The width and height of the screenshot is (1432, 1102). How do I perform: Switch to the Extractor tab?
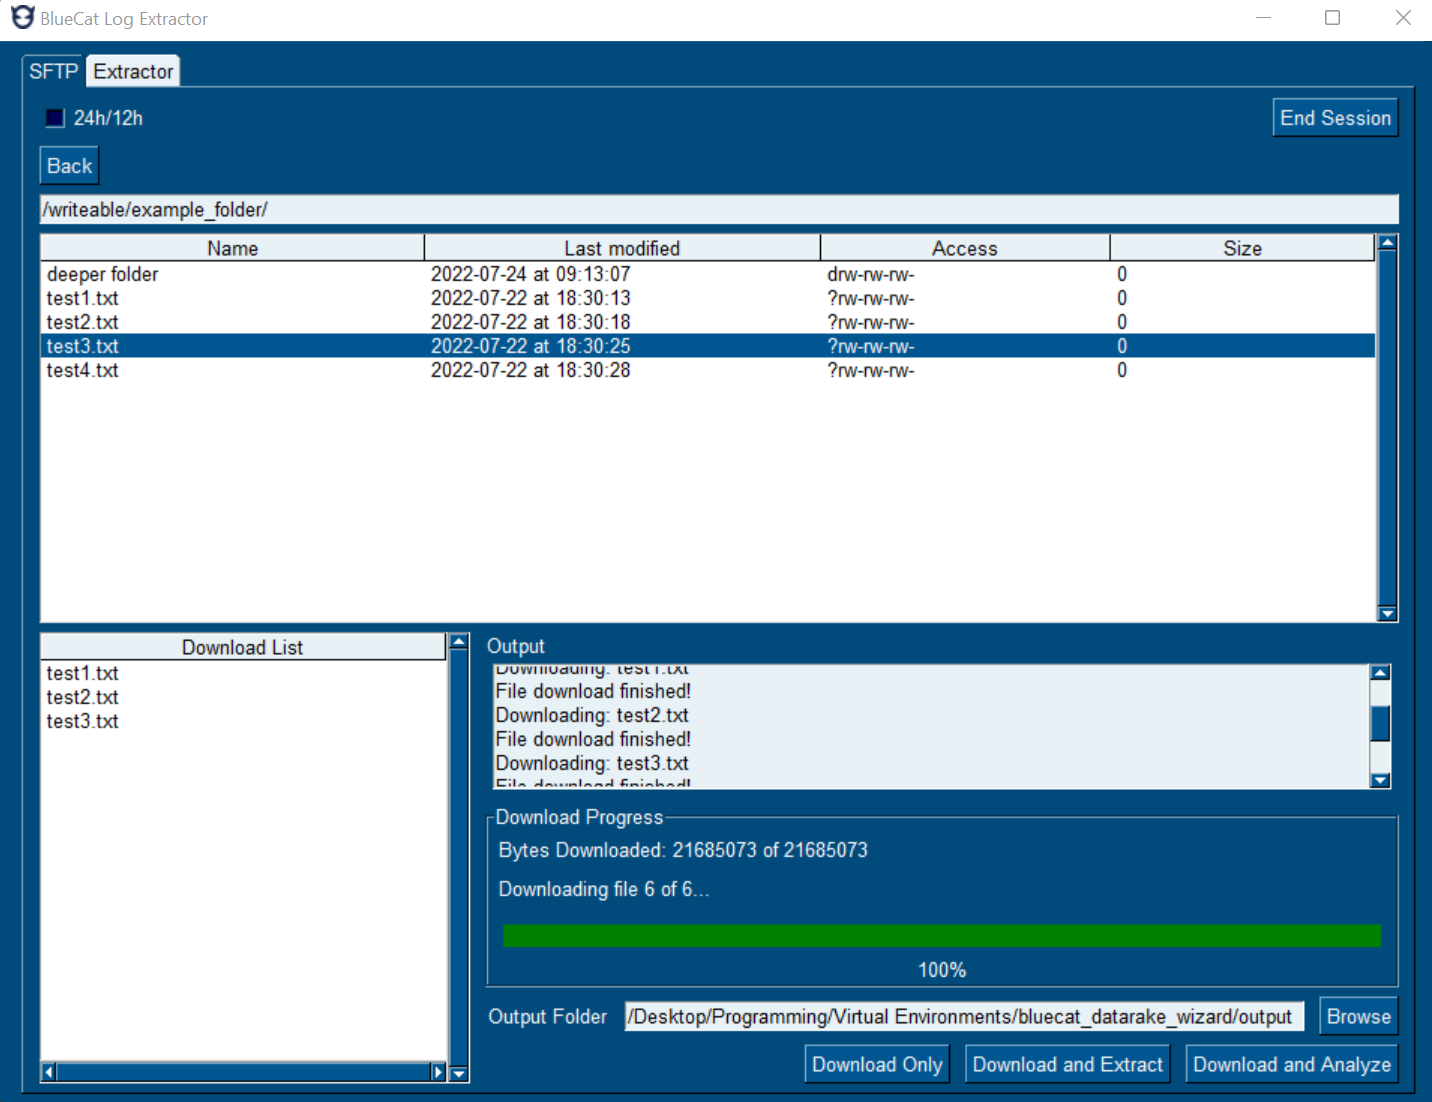[132, 70]
